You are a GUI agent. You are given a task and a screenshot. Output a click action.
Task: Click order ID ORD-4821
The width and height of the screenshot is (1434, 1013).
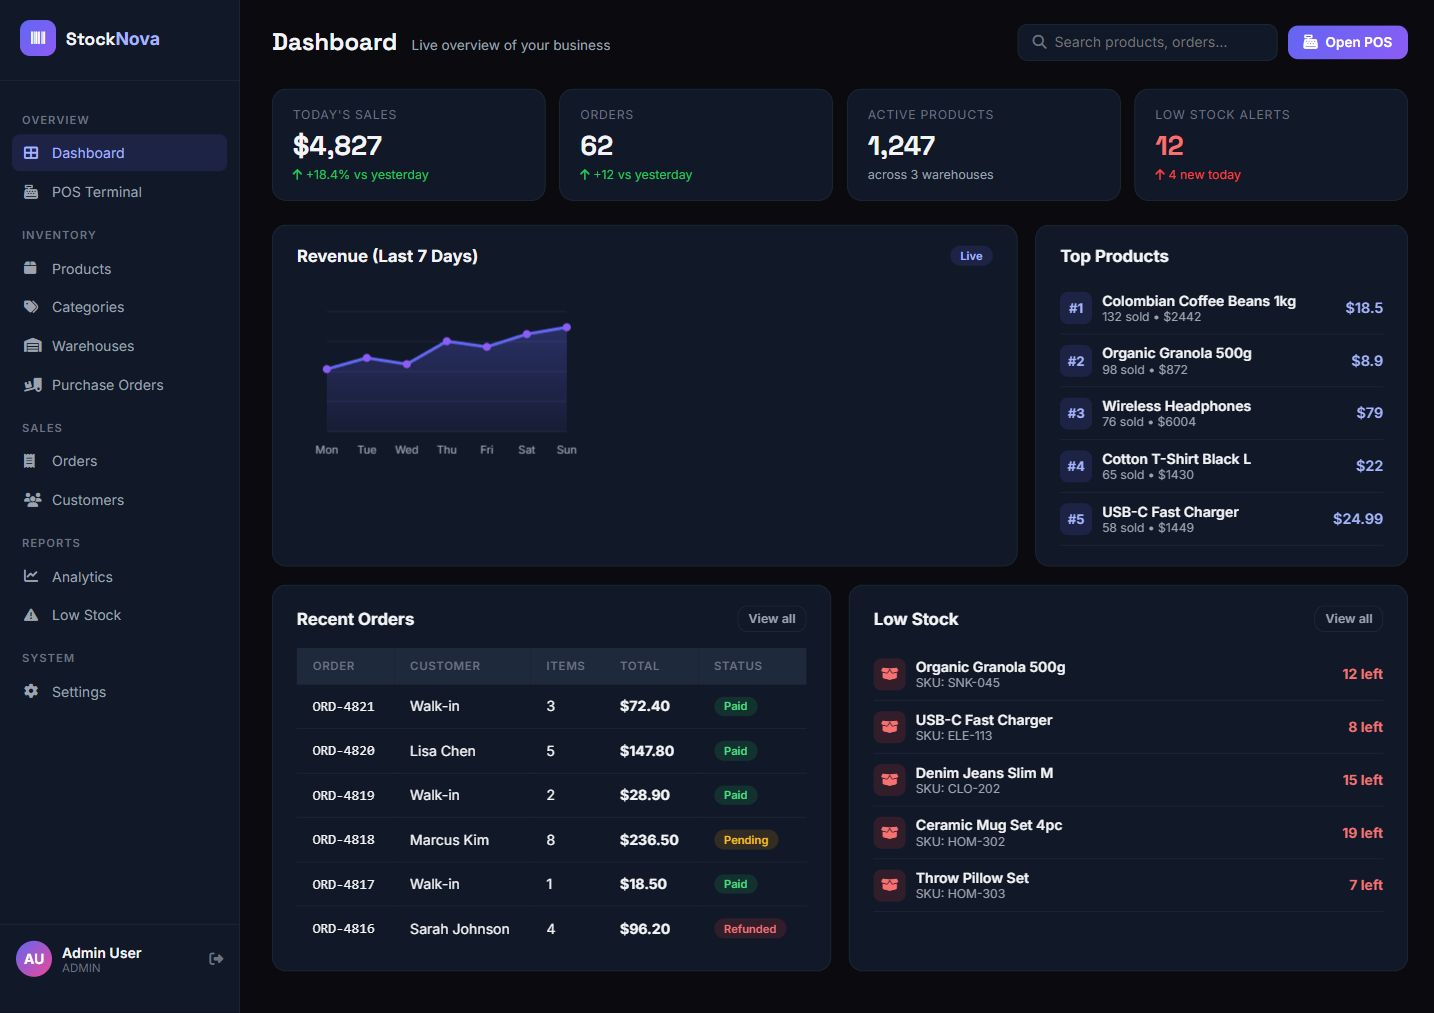[343, 707]
